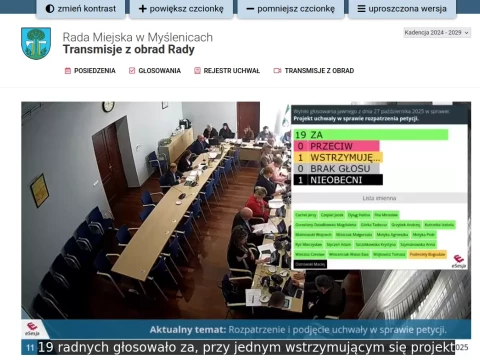The height and width of the screenshot is (360, 480).
Task: Go to REJESTR UCHWAŁ
Action: click(227, 71)
